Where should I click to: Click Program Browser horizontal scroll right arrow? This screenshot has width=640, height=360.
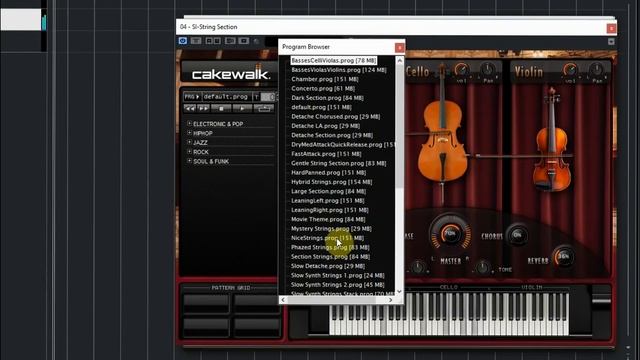tap(391, 300)
